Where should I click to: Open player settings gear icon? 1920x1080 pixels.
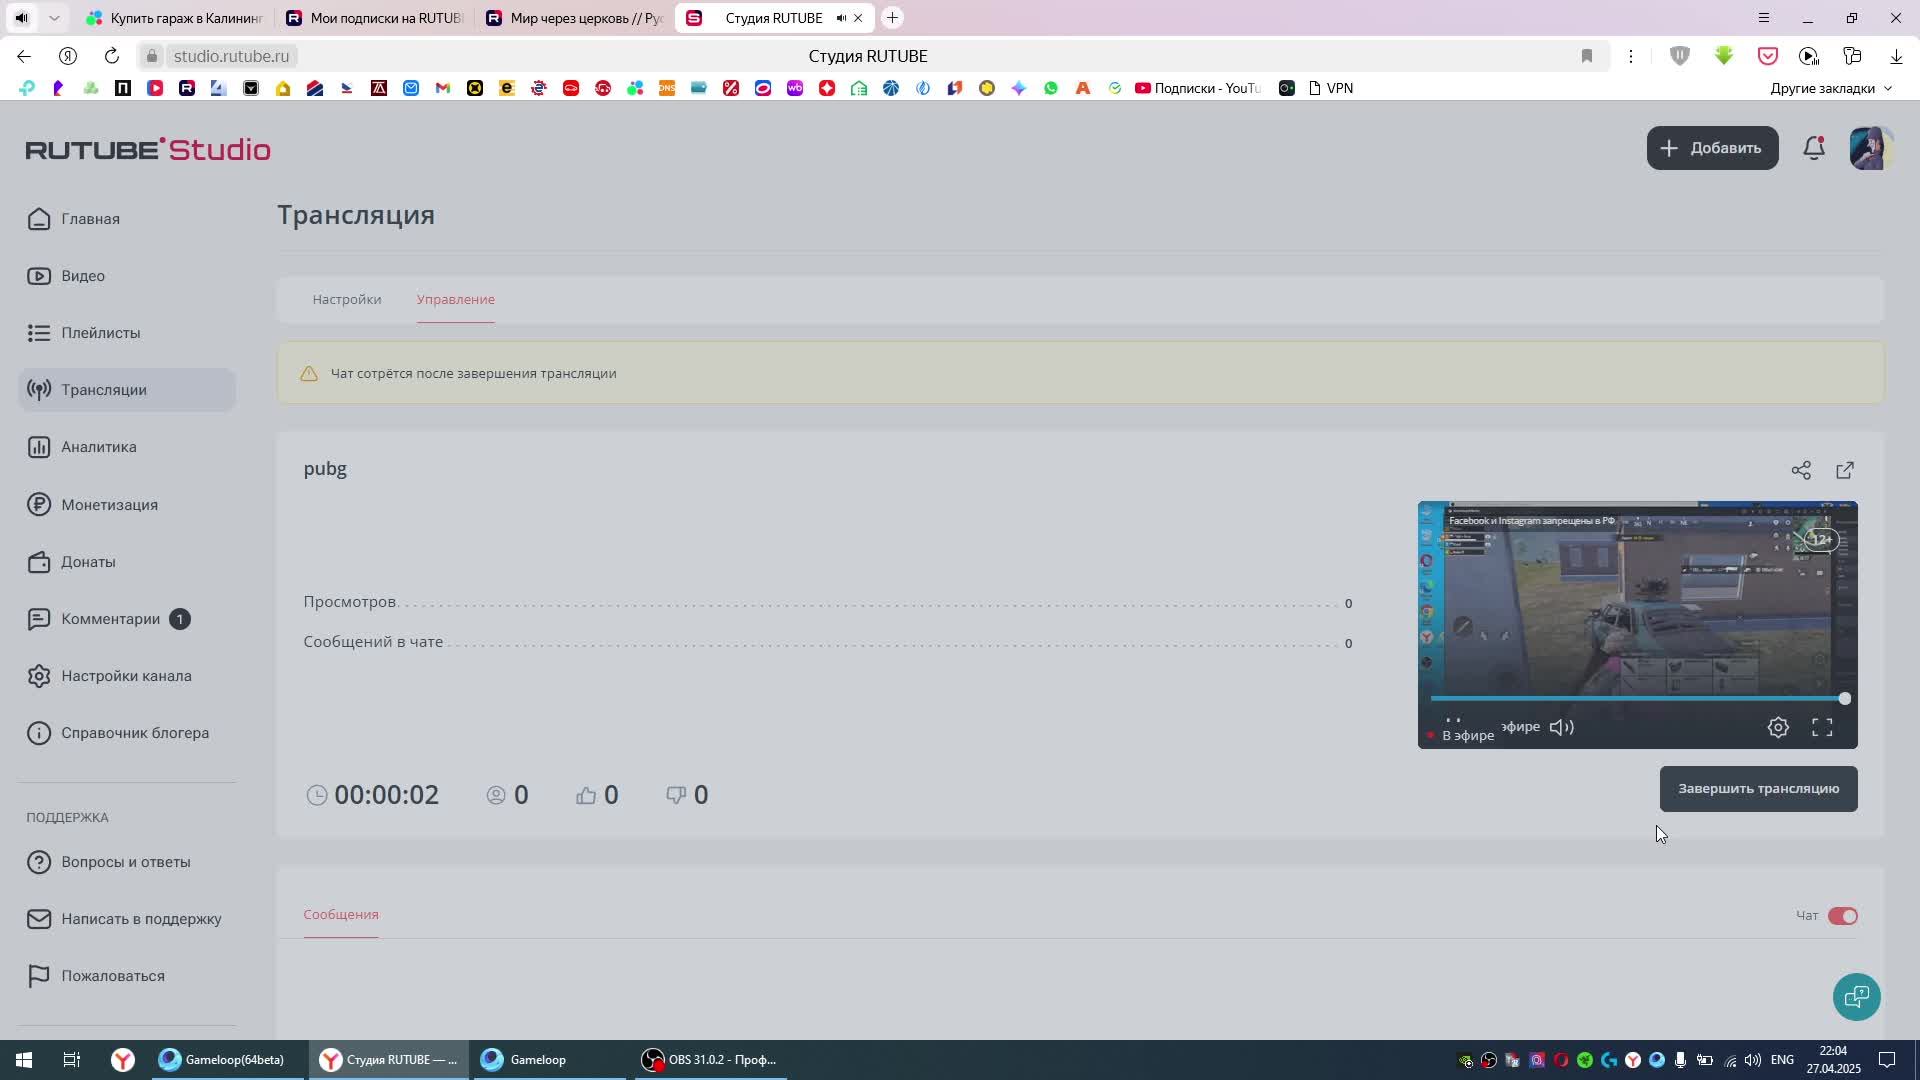(x=1778, y=728)
